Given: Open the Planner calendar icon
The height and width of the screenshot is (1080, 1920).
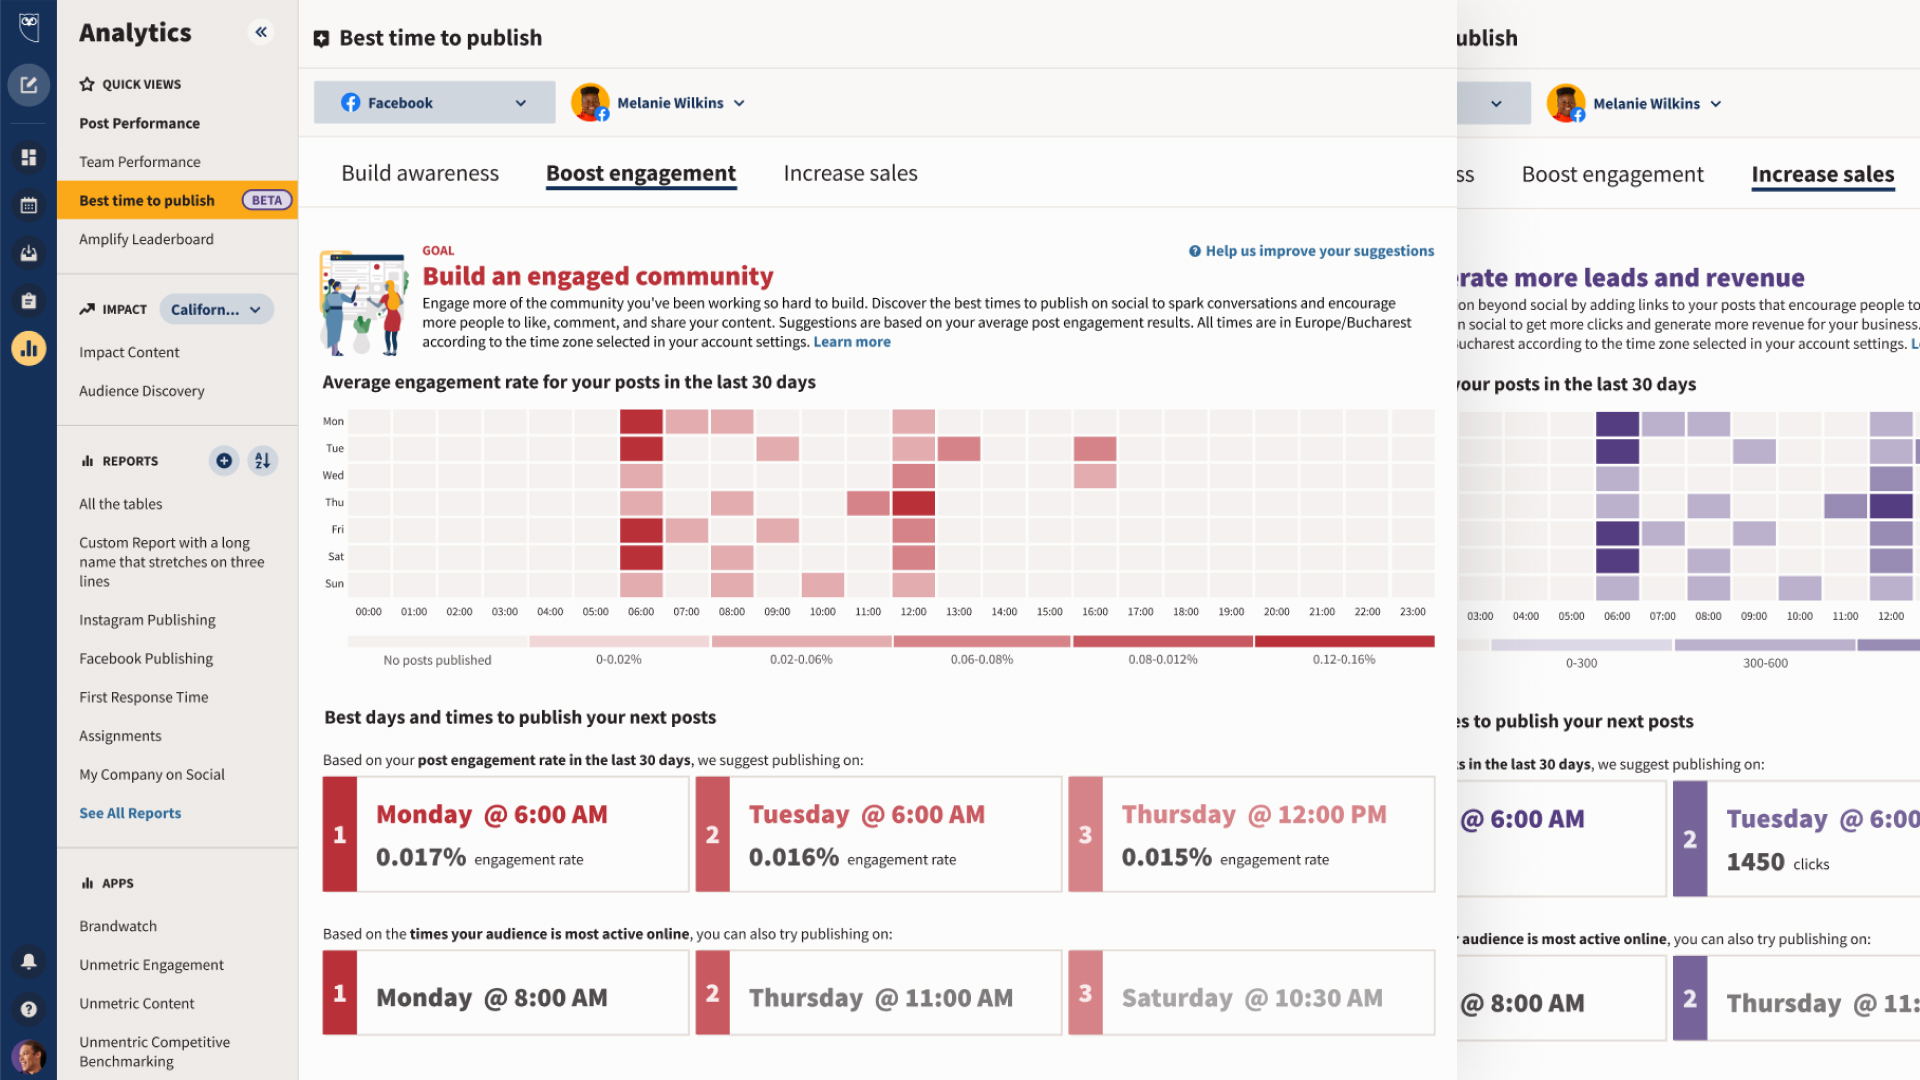Looking at the screenshot, I should 29,205.
